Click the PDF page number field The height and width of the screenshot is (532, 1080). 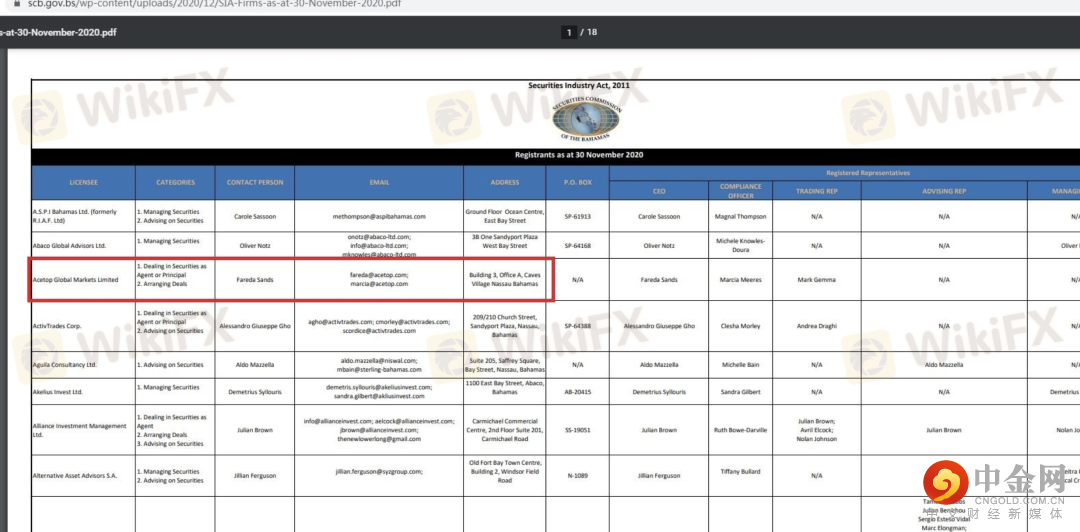(568, 32)
